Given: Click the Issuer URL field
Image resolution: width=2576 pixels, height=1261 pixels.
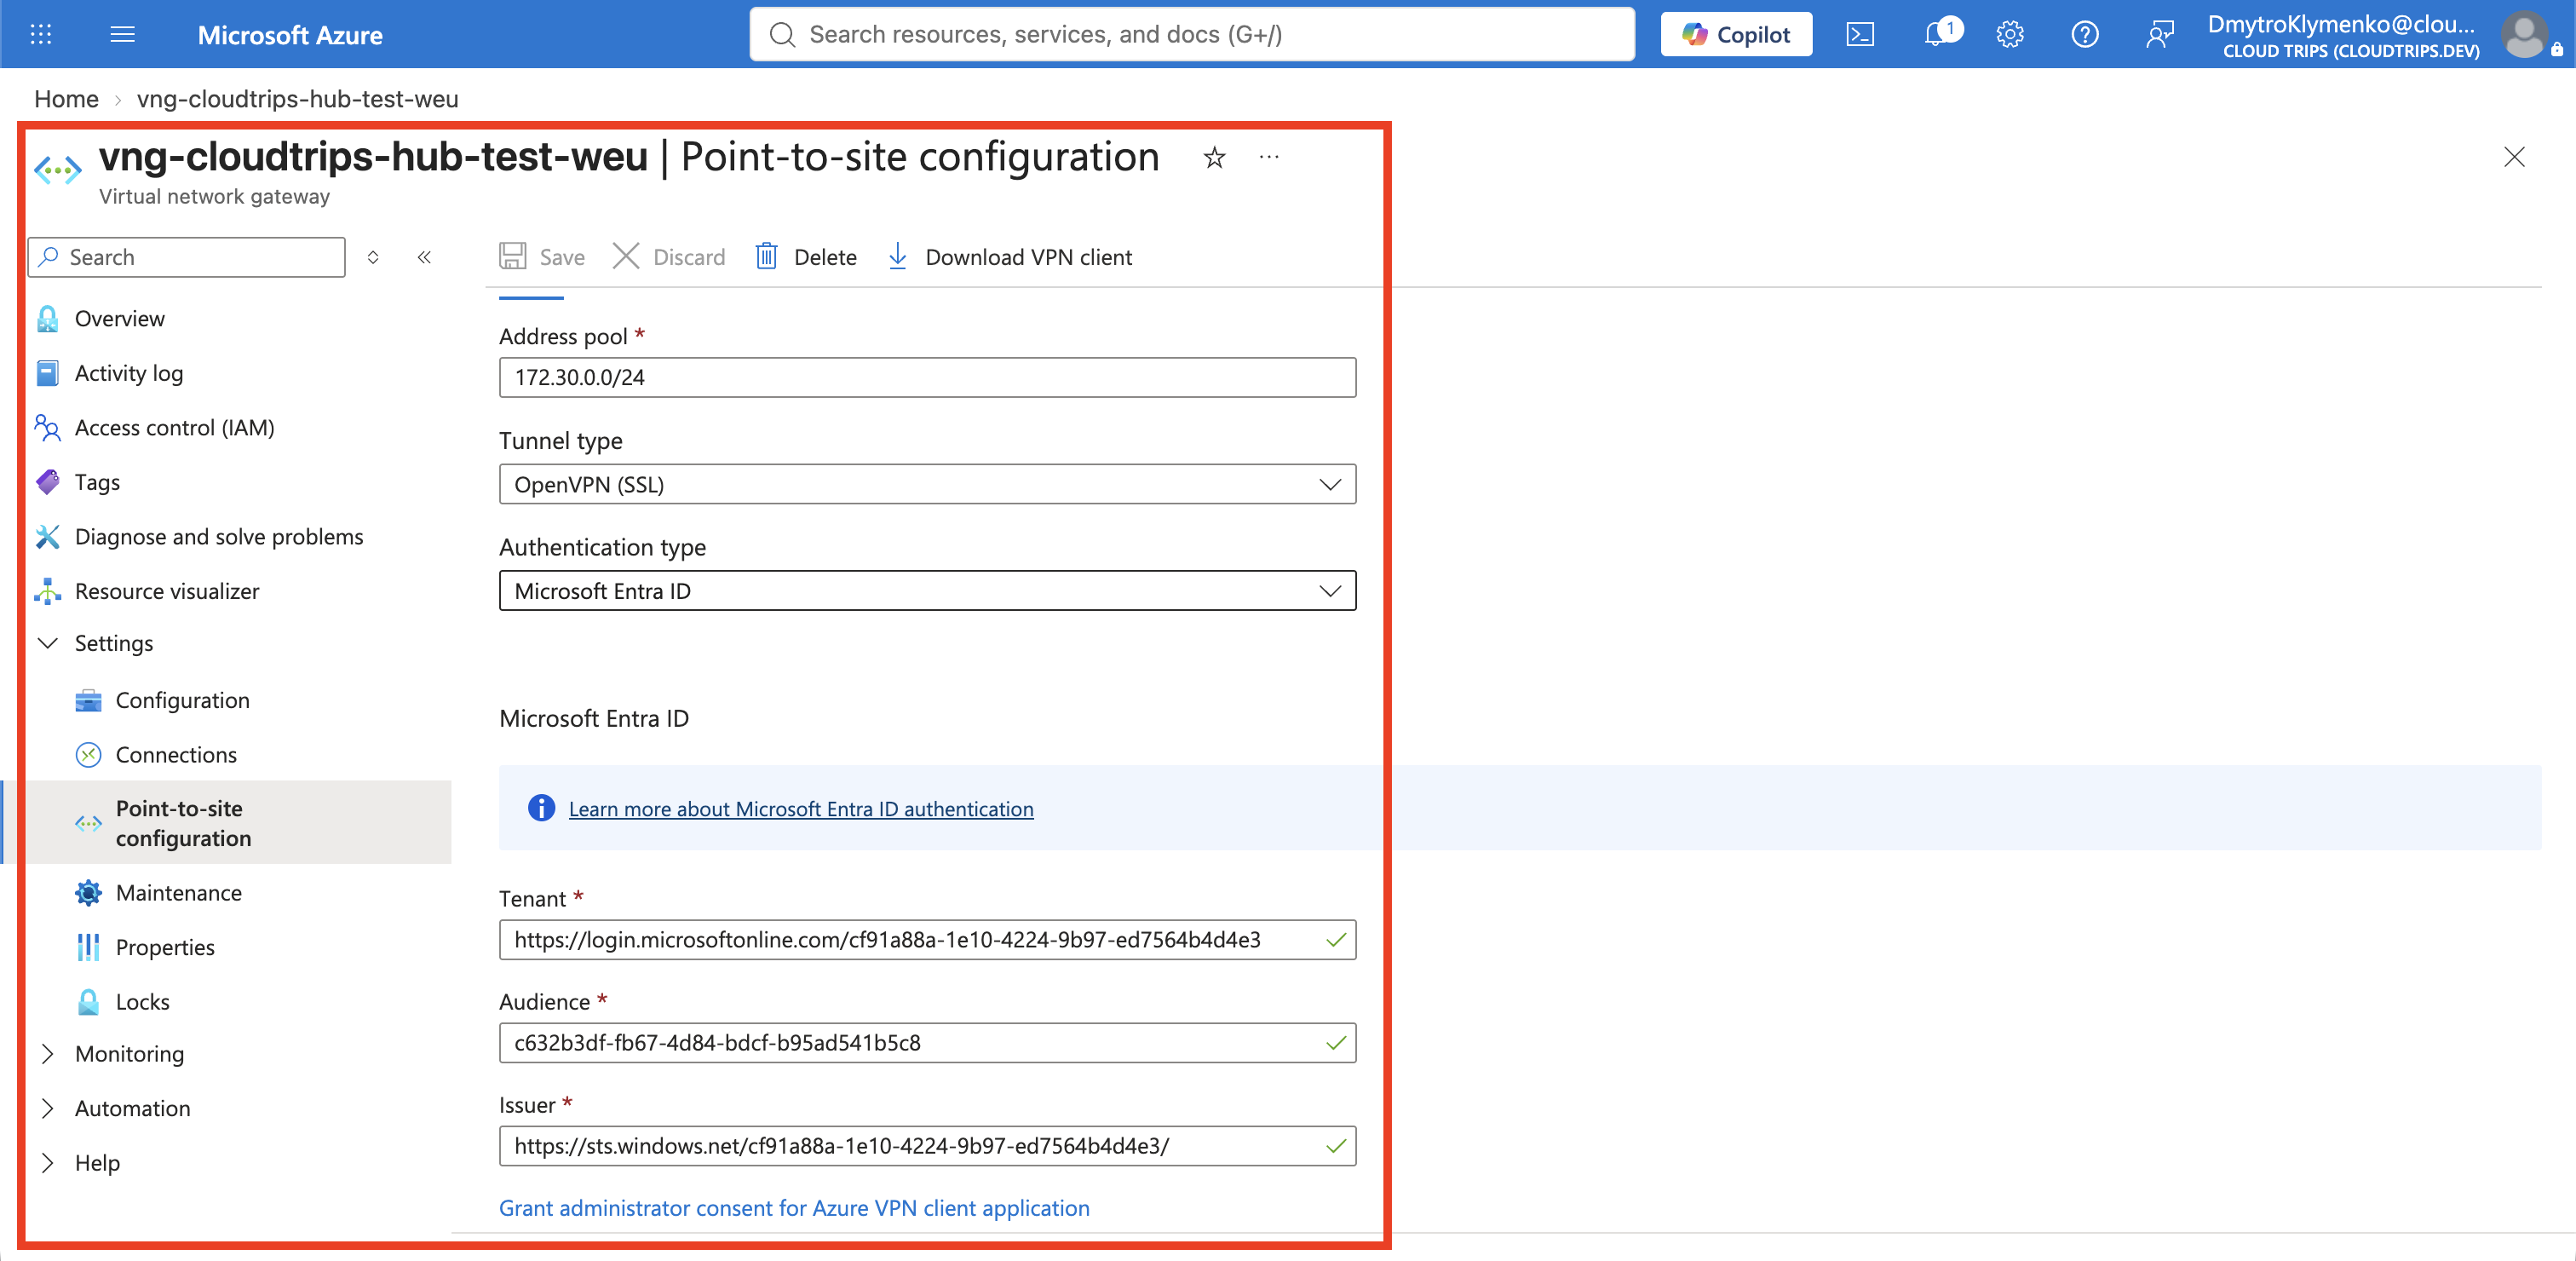Looking at the screenshot, I should [x=927, y=1145].
